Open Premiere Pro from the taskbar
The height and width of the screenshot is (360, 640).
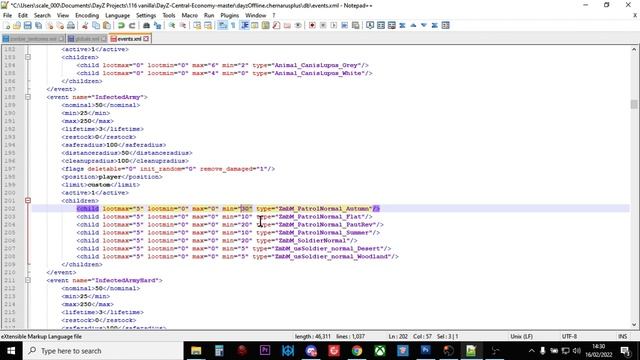[x=265, y=351]
